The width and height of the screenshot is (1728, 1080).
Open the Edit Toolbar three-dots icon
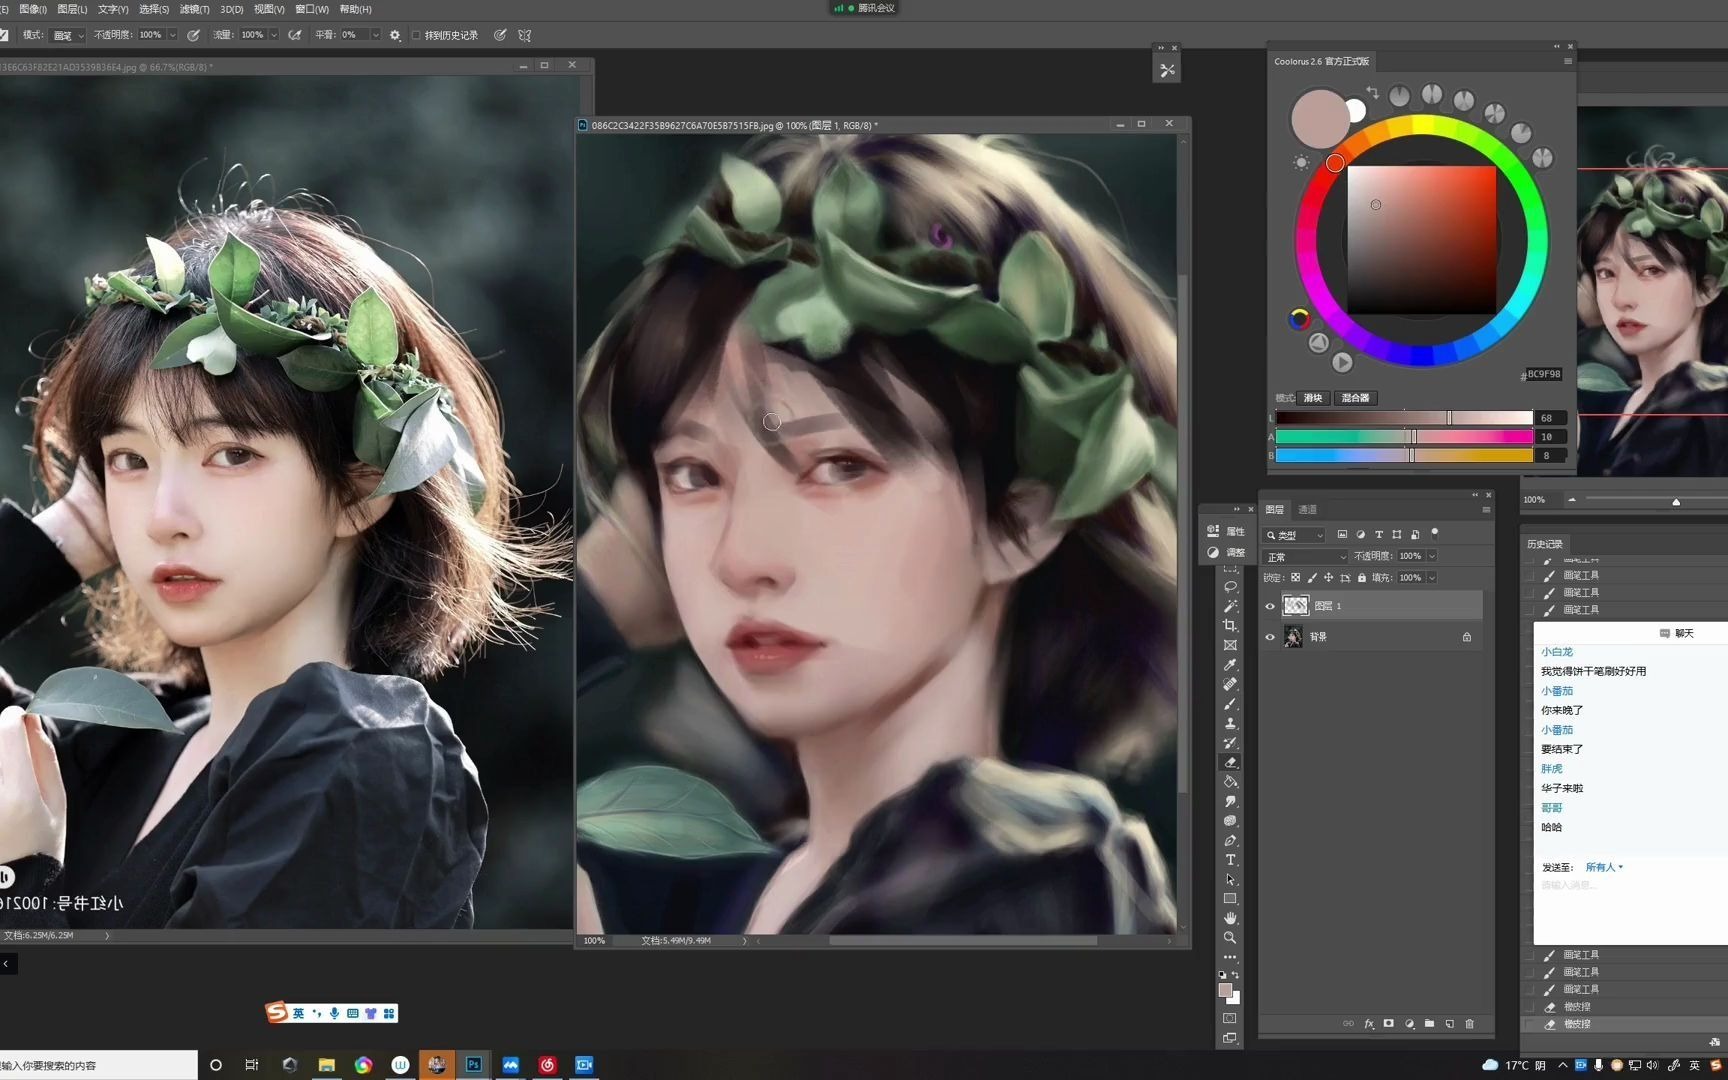click(x=1230, y=957)
